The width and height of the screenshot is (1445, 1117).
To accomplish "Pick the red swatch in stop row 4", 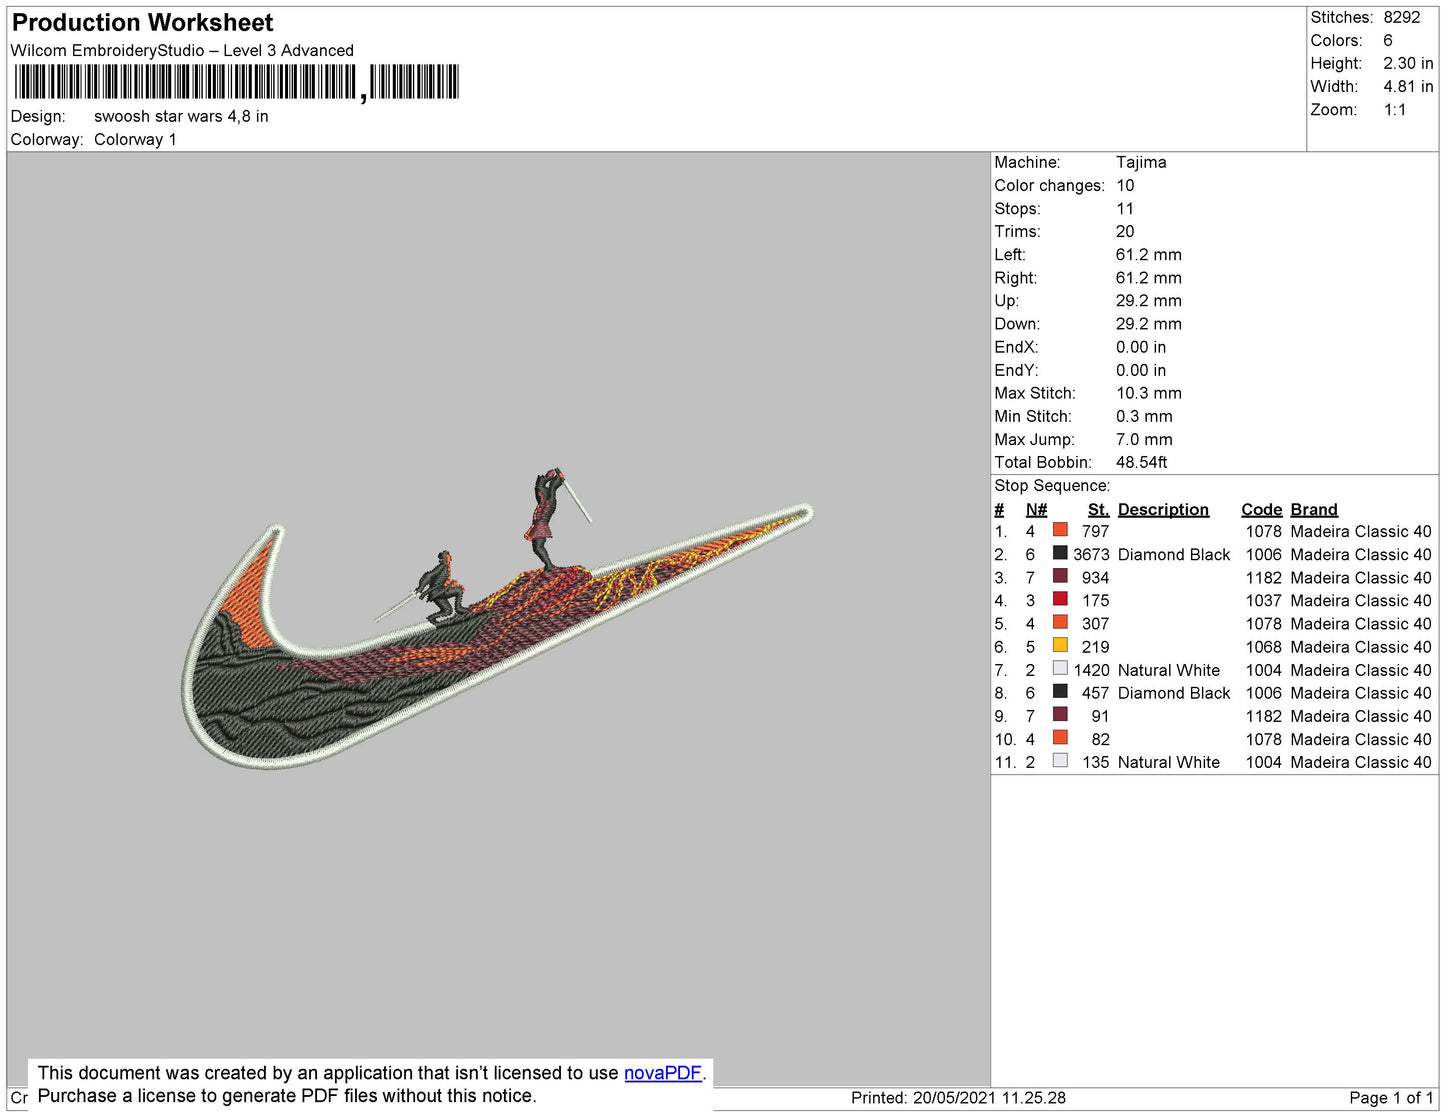I will click(x=1060, y=599).
